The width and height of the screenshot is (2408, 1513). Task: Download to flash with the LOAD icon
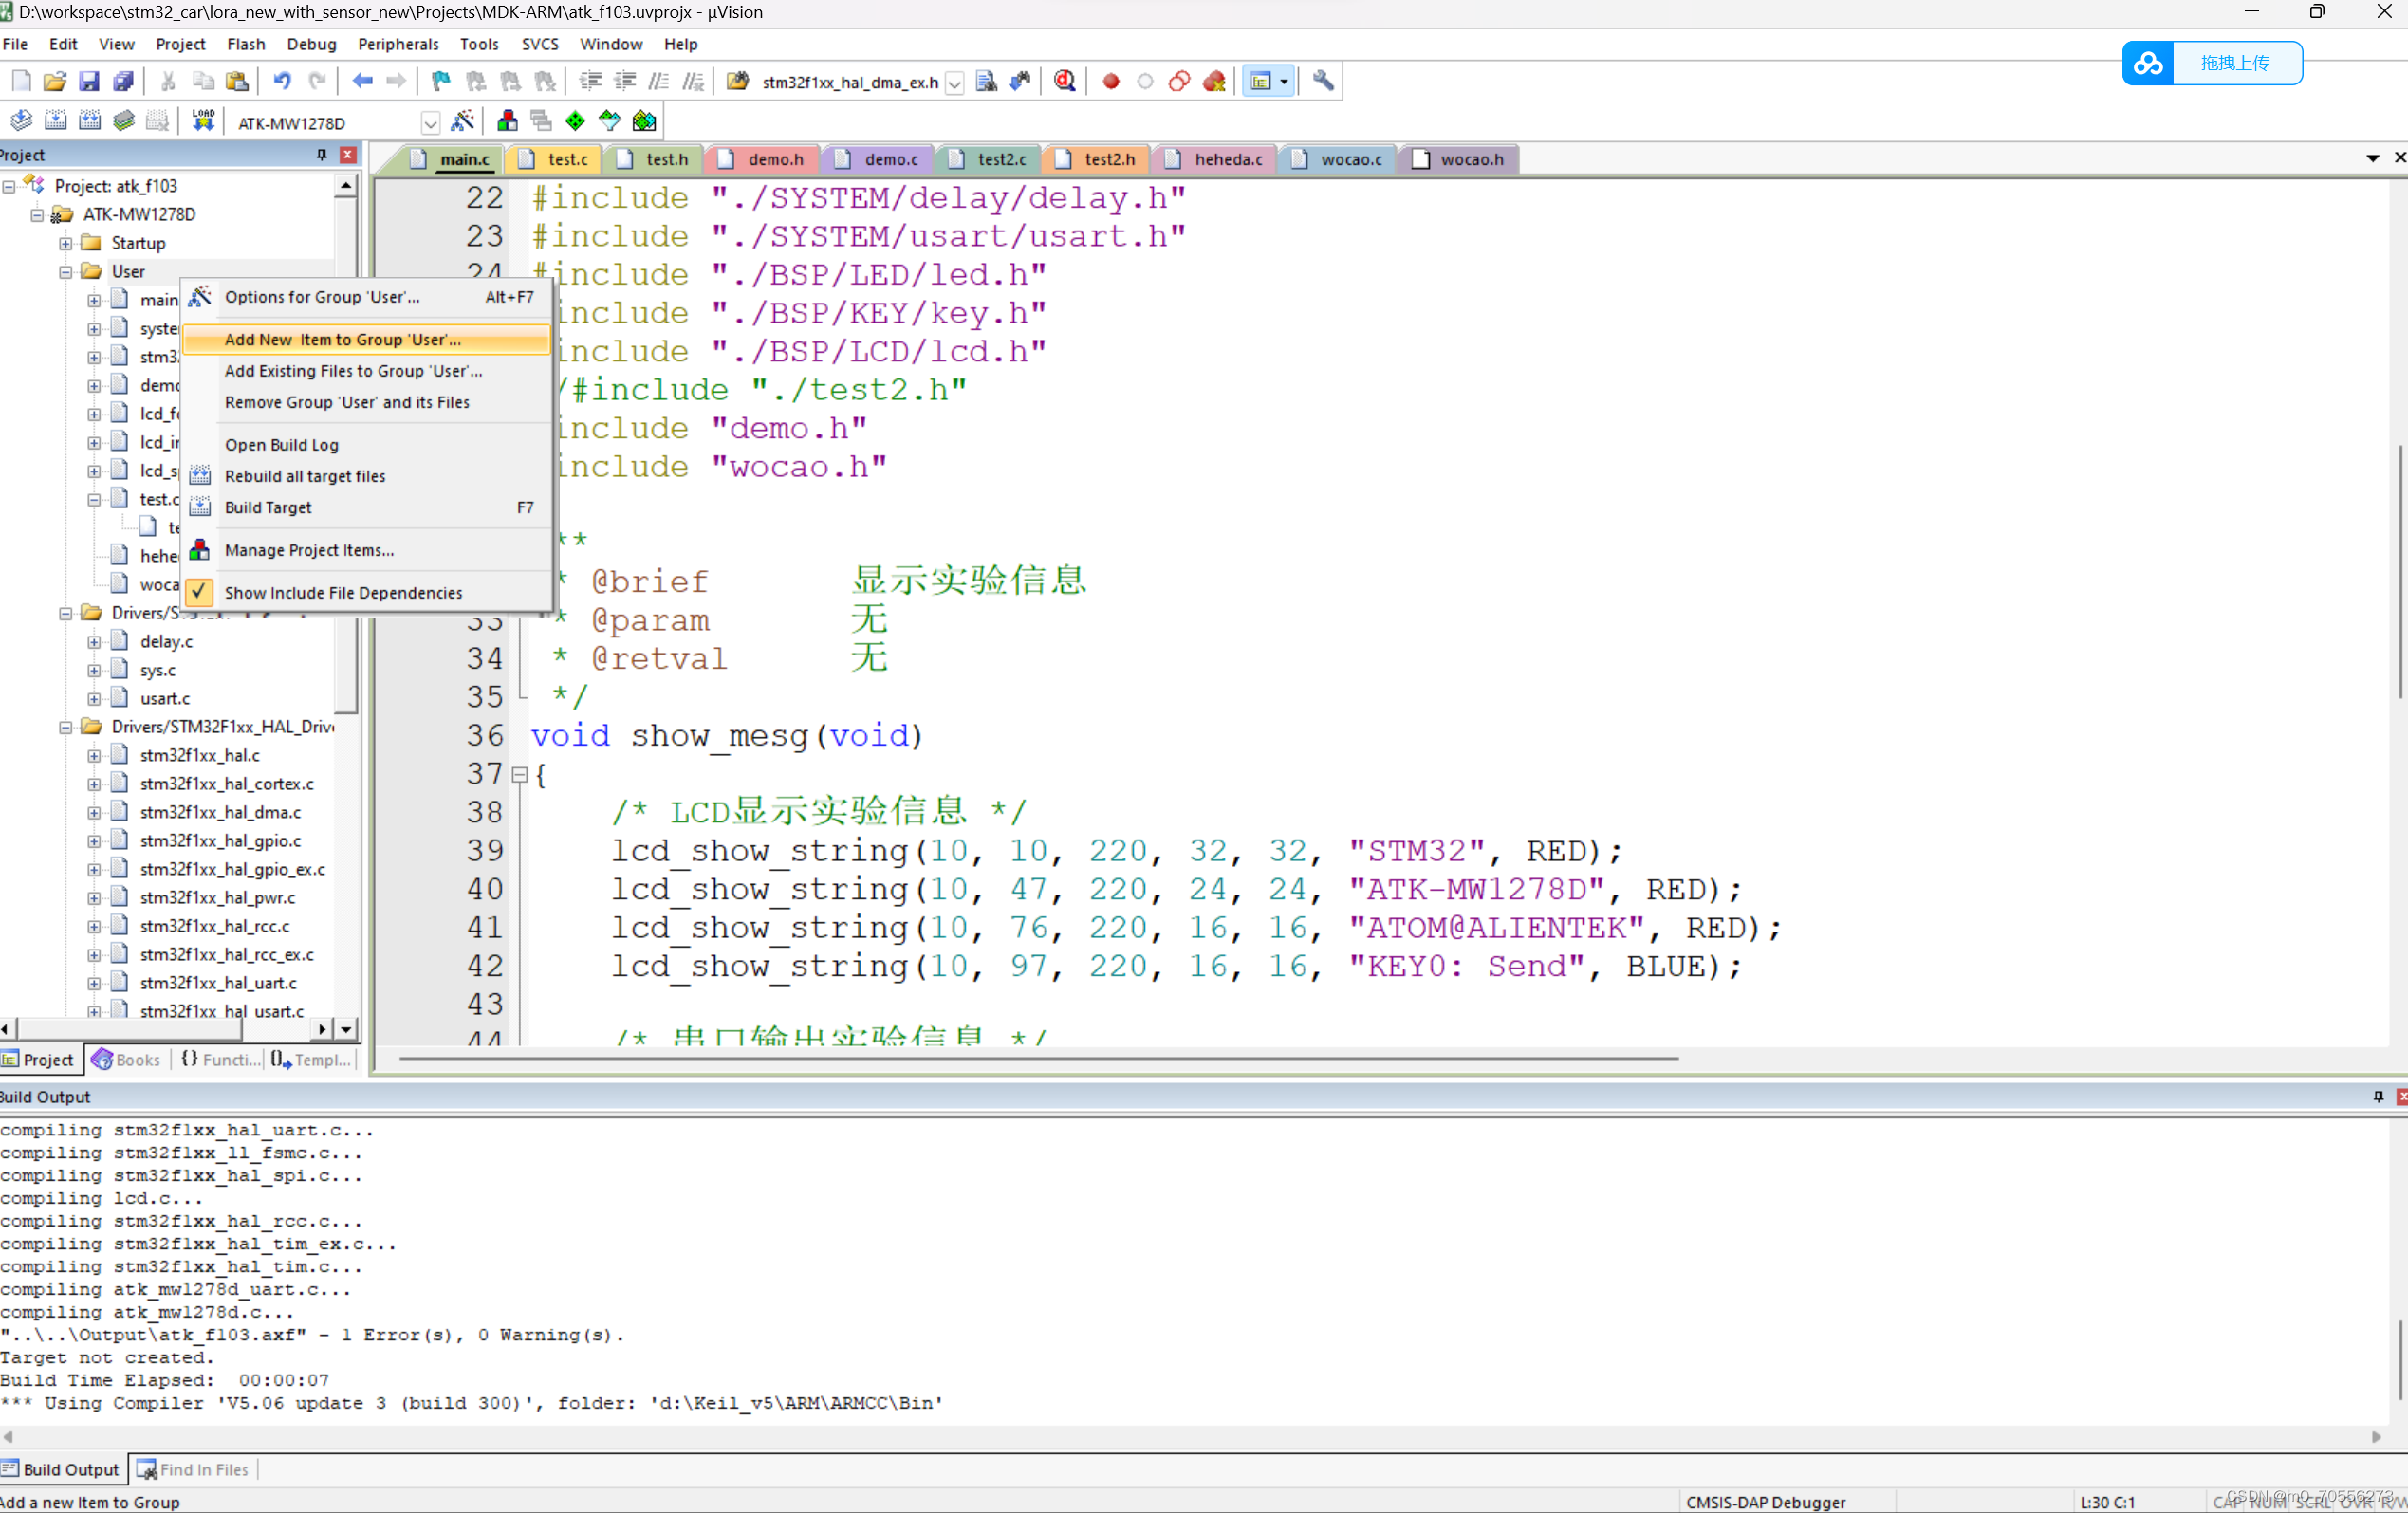point(203,122)
